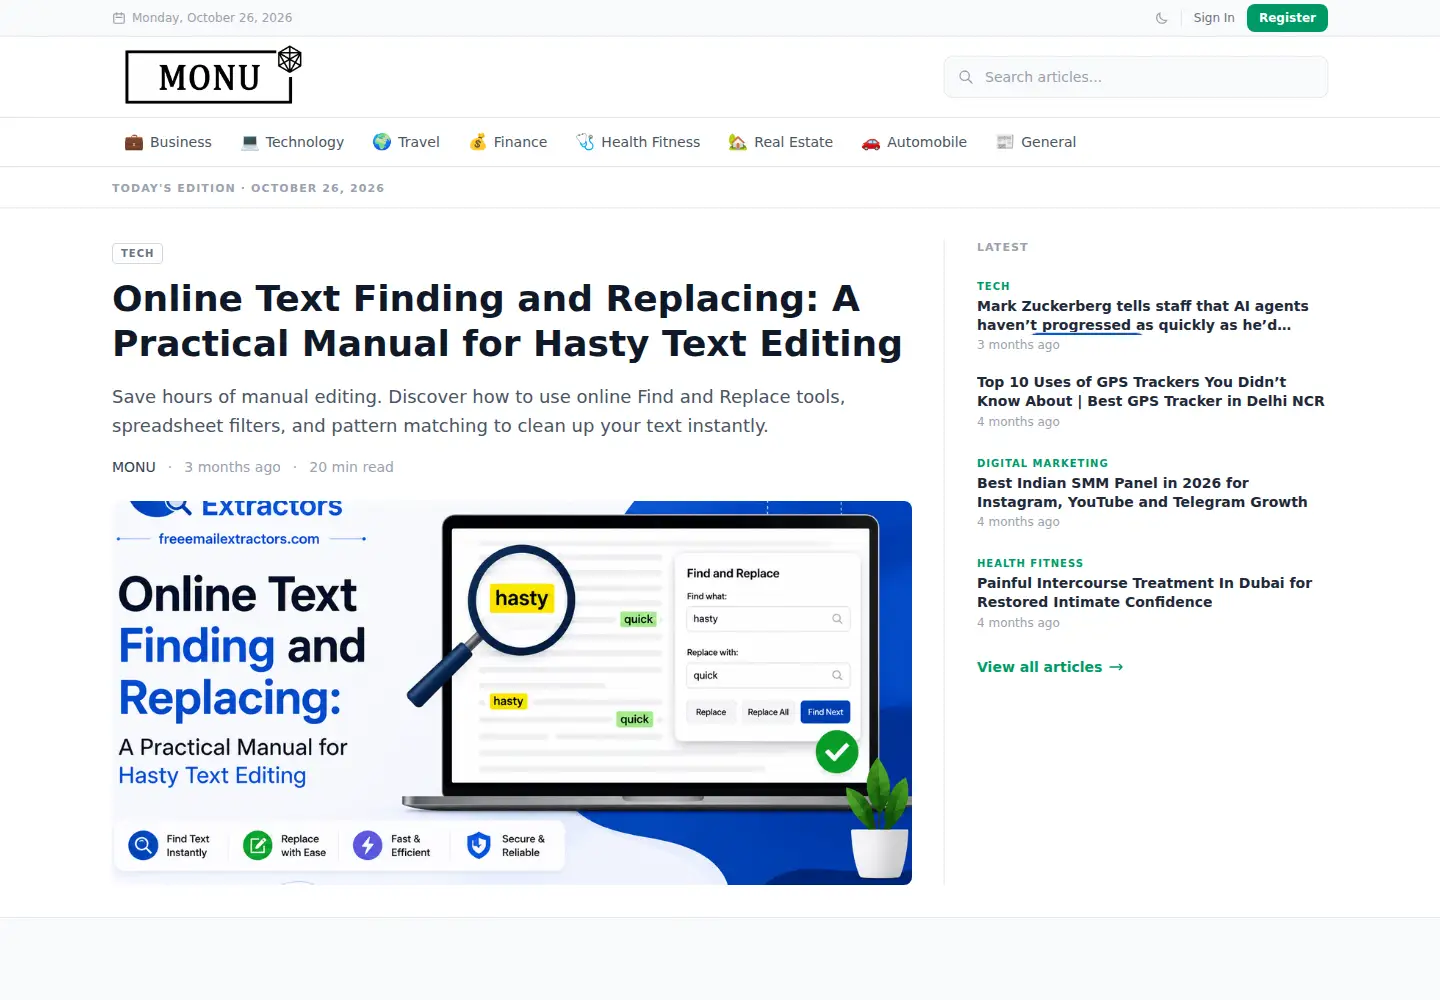
Task: Open the featured article hero image
Action: click(512, 693)
